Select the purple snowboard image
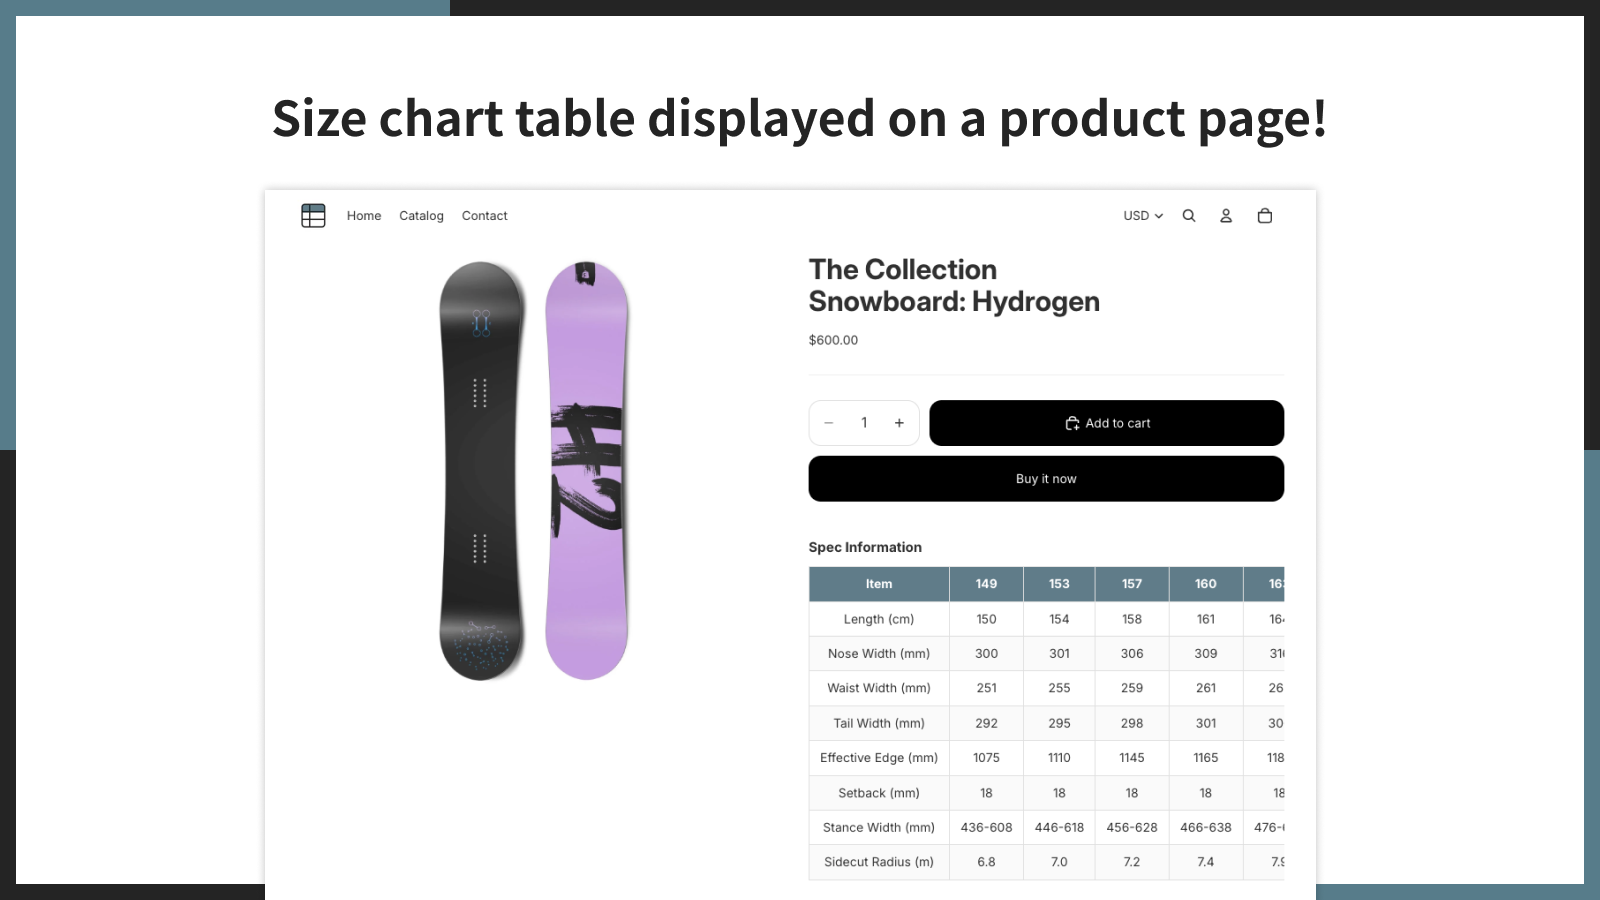The width and height of the screenshot is (1600, 900). point(587,471)
